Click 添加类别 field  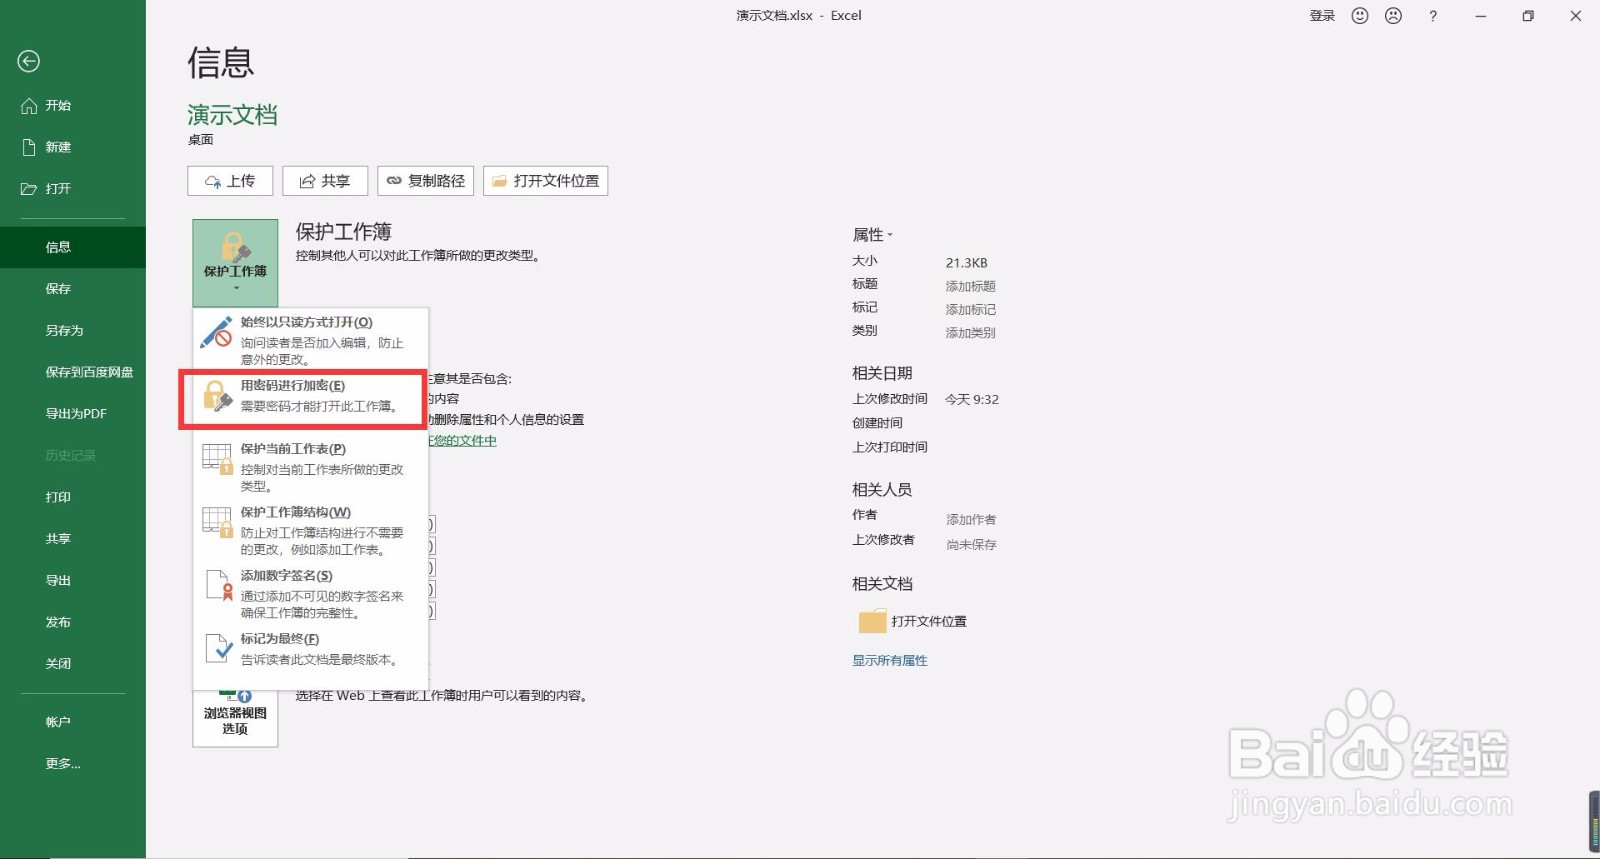970,333
